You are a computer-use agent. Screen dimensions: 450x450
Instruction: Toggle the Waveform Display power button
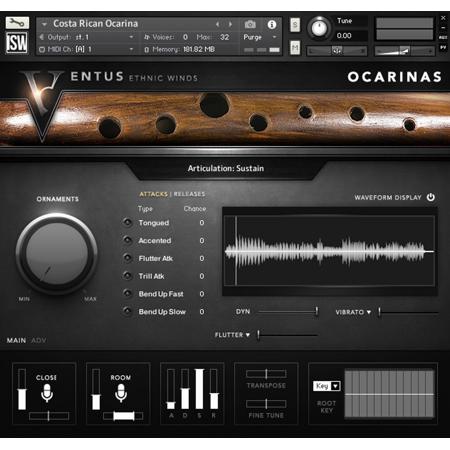pos(431,197)
